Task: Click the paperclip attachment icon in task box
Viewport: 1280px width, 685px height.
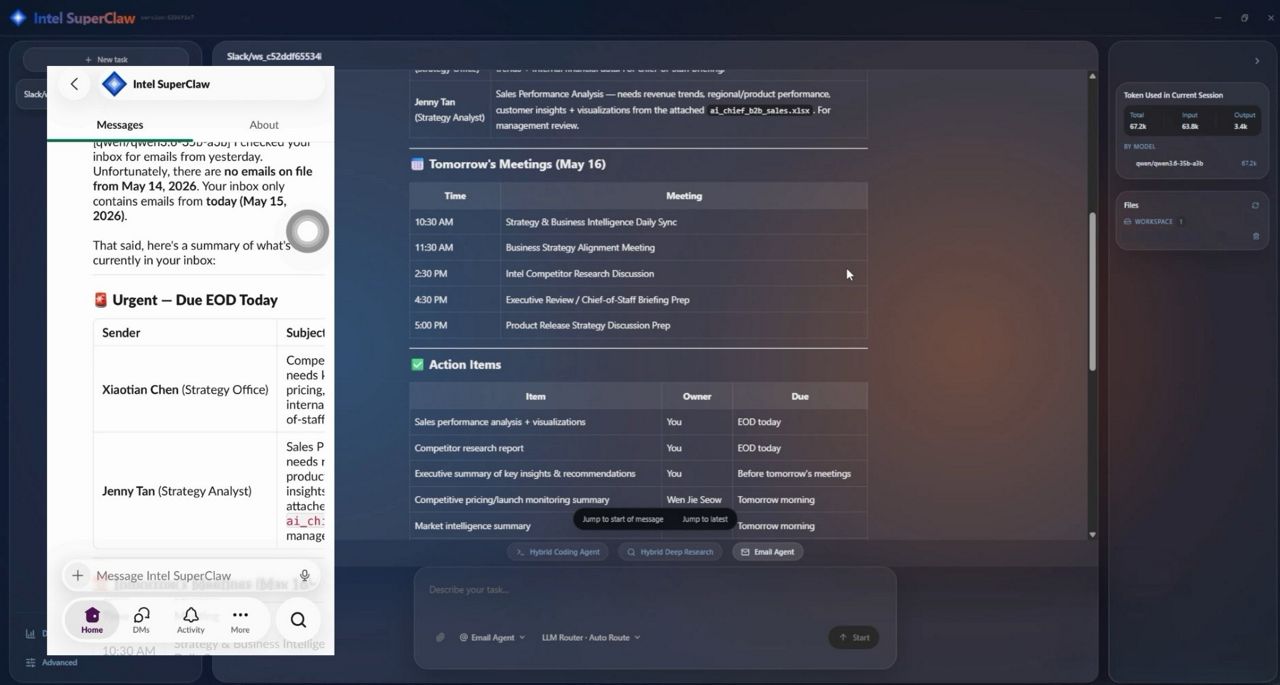Action: pos(440,637)
